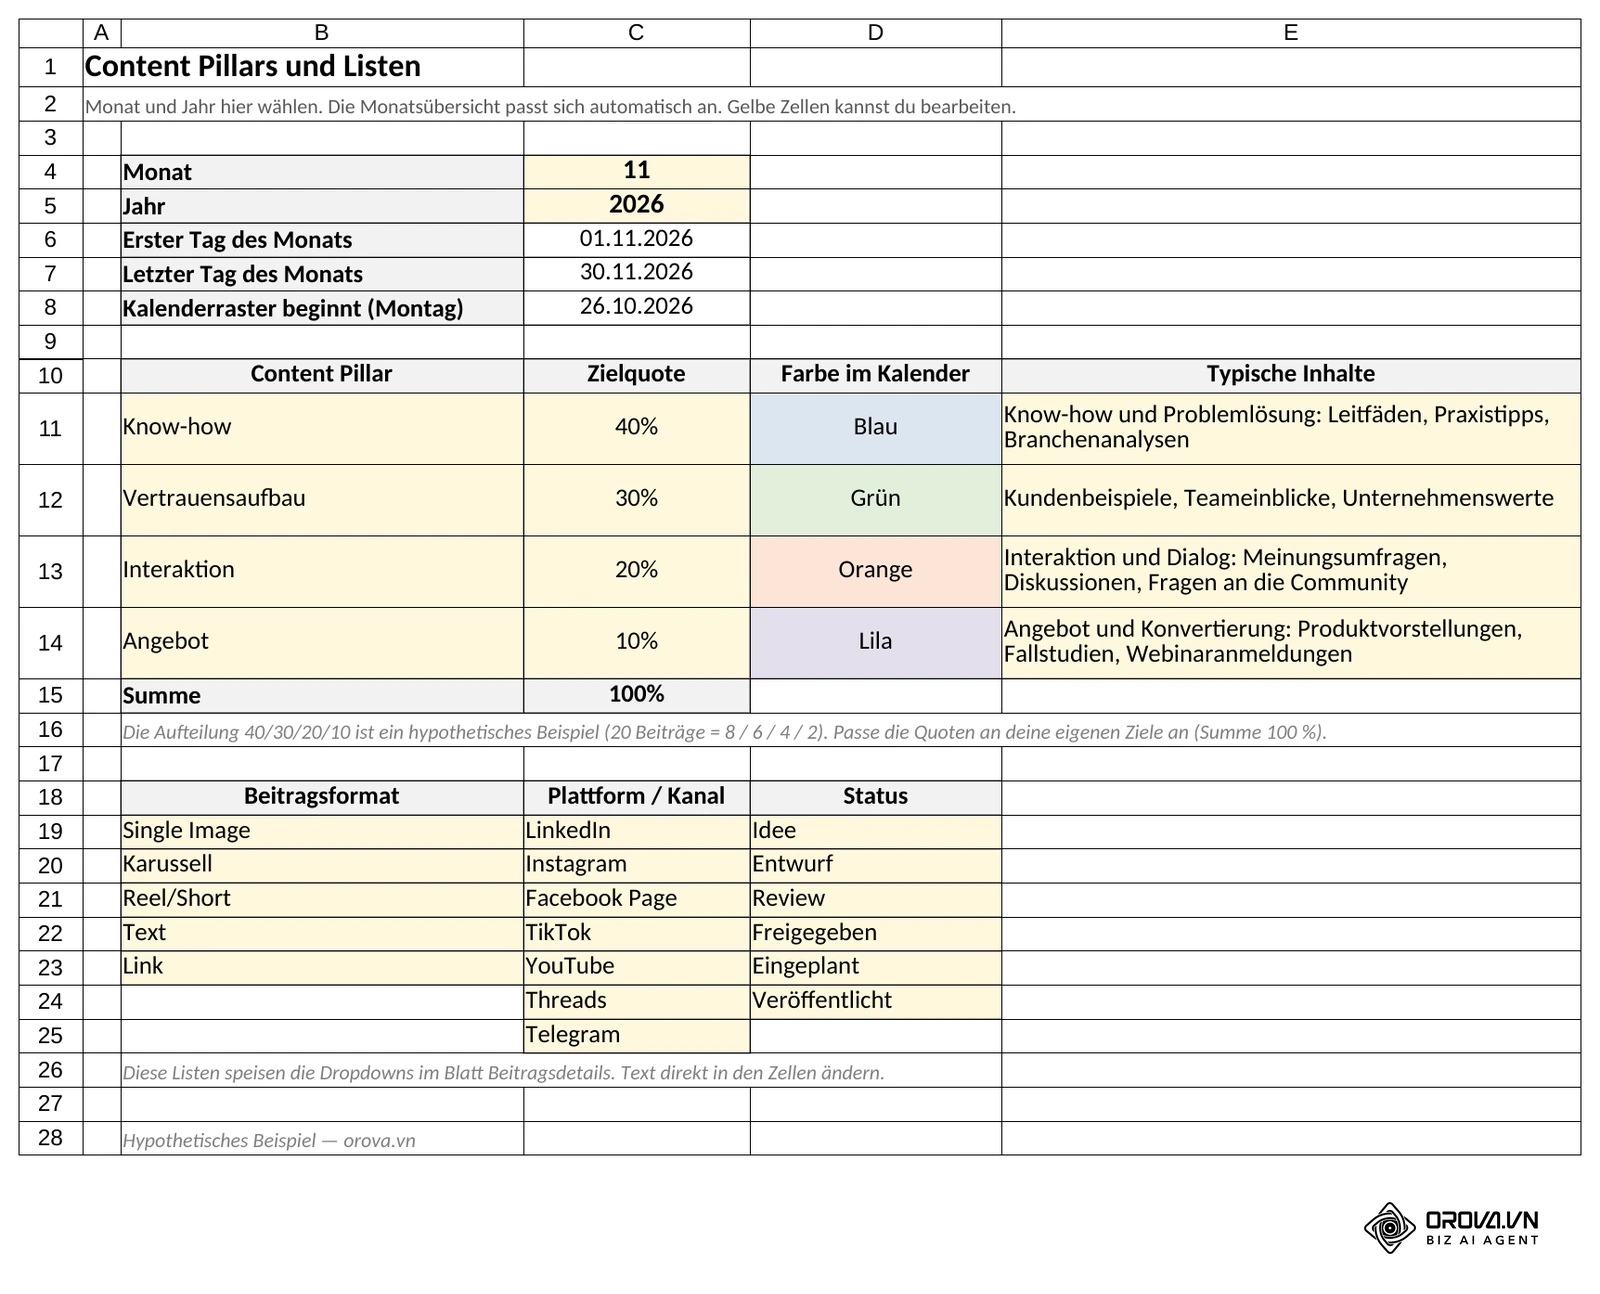This screenshot has height=1294, width=1600.
Task: Click the cell '01.11.2026'
Action: pos(636,240)
